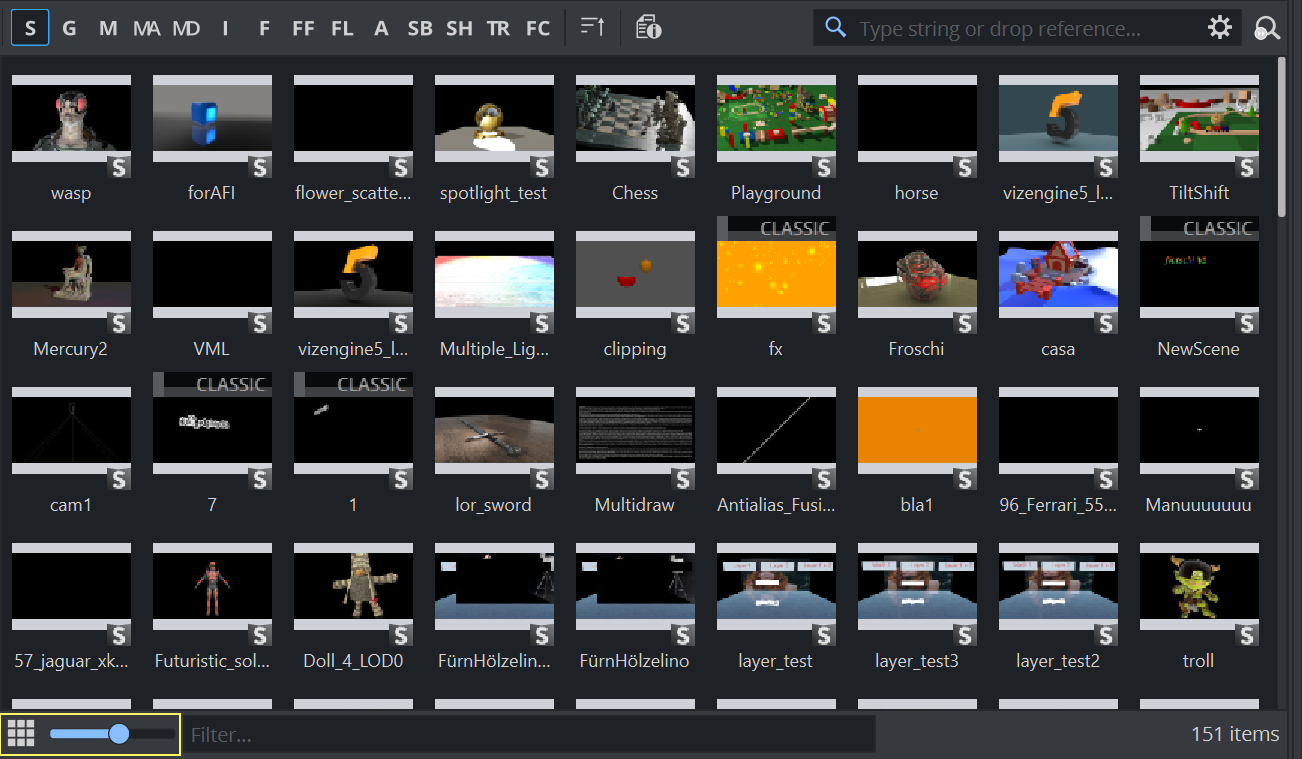
Task: Toggle the M material type filter
Action: click(x=108, y=28)
